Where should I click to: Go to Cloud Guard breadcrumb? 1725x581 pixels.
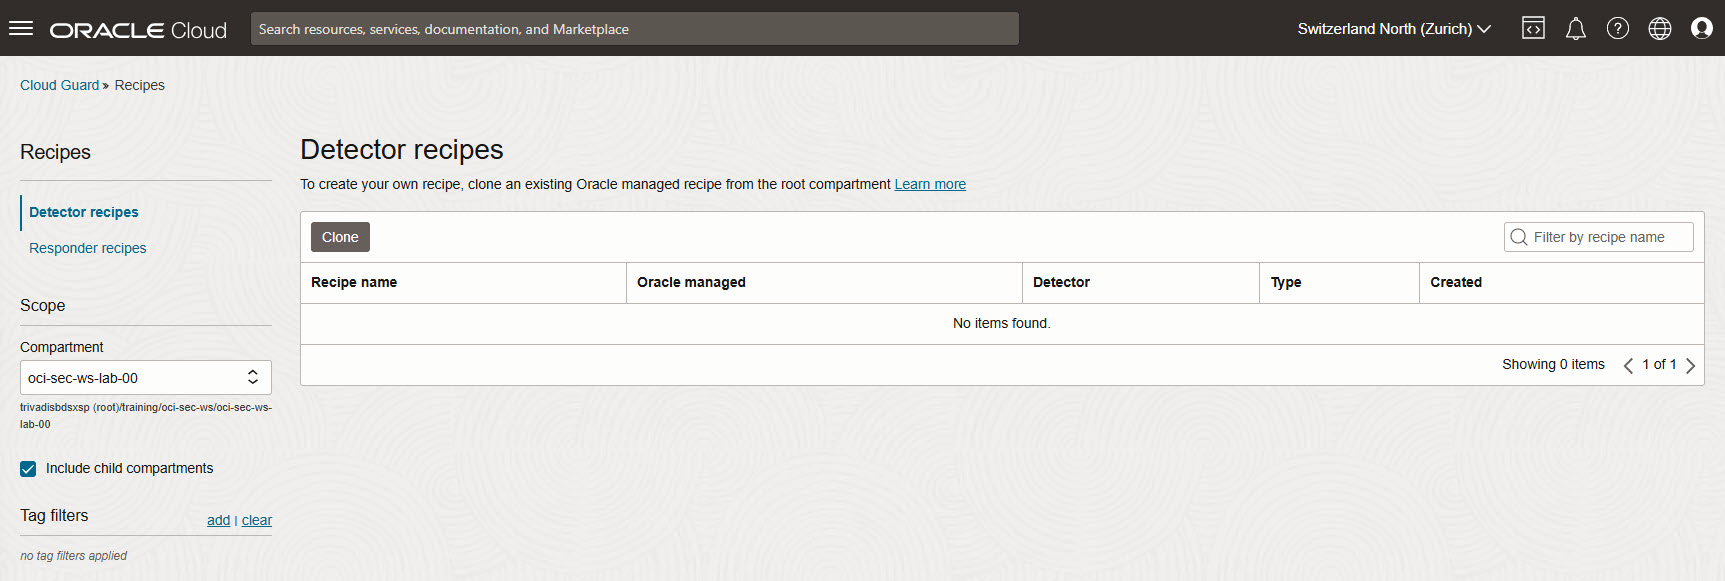coord(60,85)
